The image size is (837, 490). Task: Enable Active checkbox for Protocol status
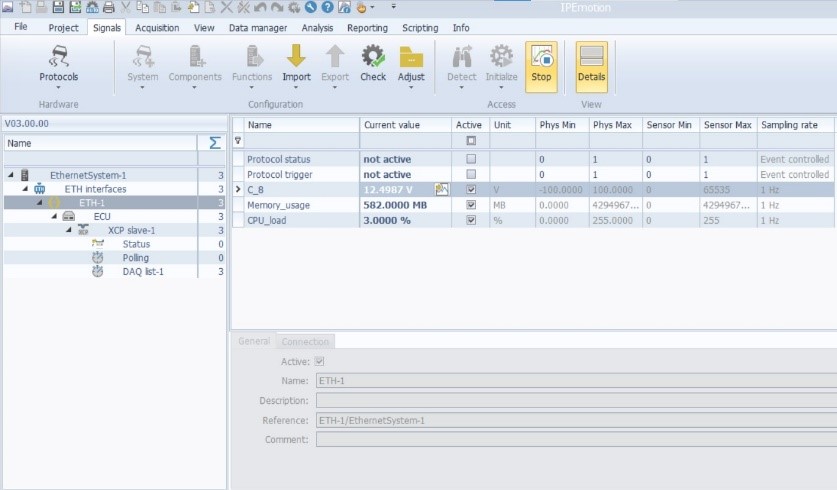(x=471, y=159)
